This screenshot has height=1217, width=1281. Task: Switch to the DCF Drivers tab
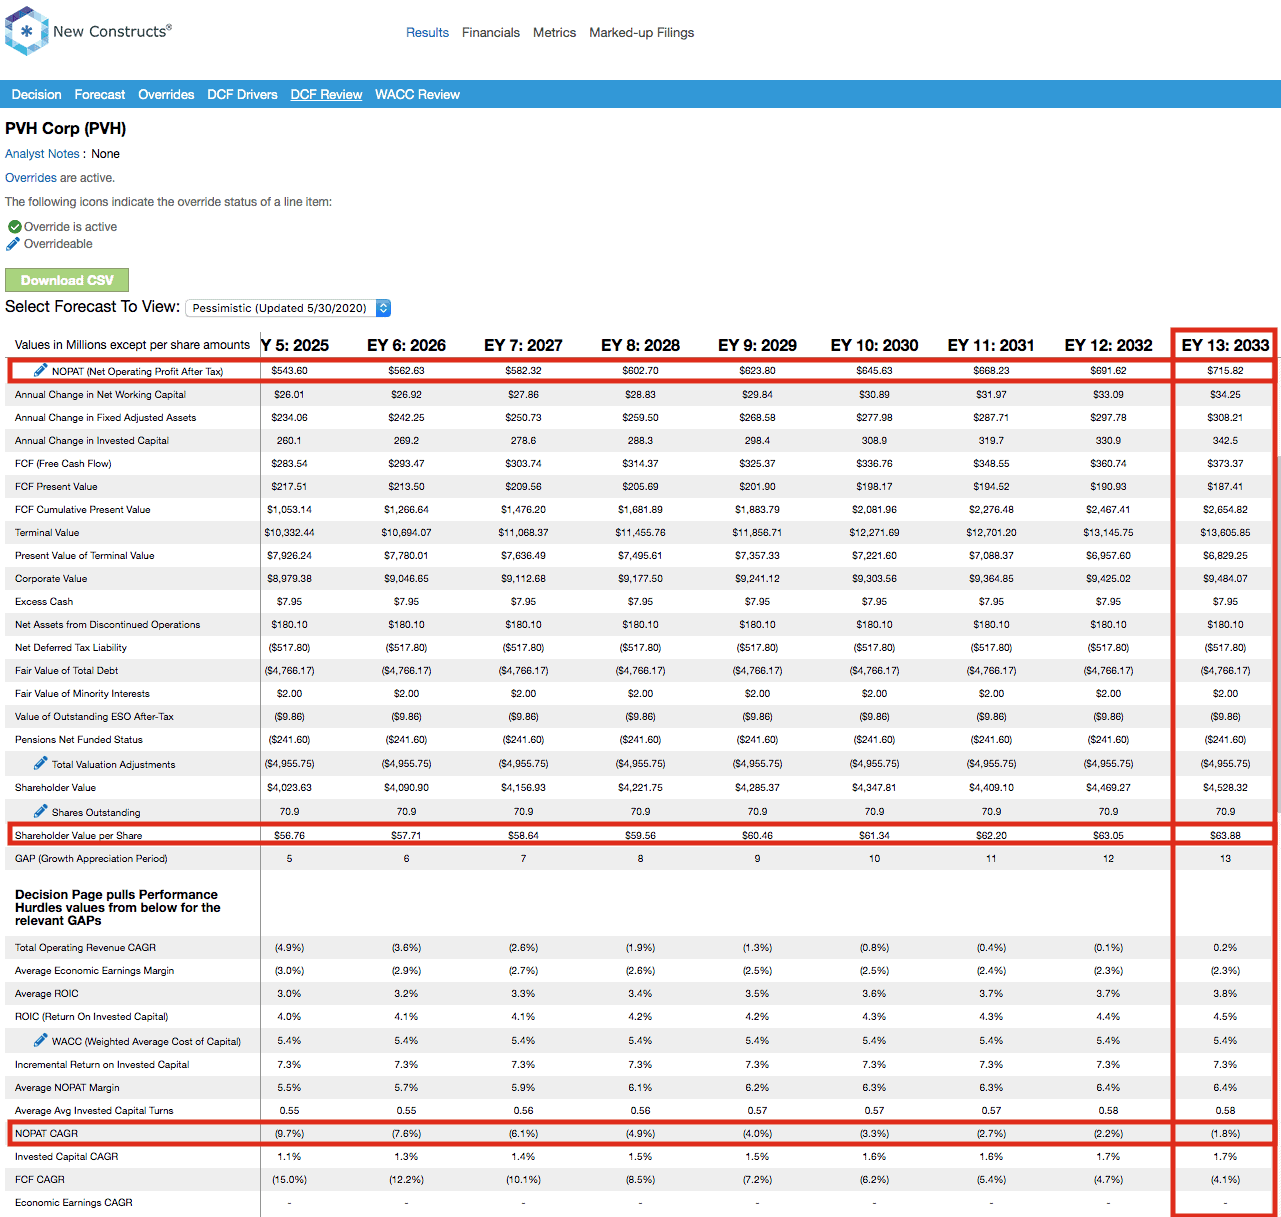point(242,94)
